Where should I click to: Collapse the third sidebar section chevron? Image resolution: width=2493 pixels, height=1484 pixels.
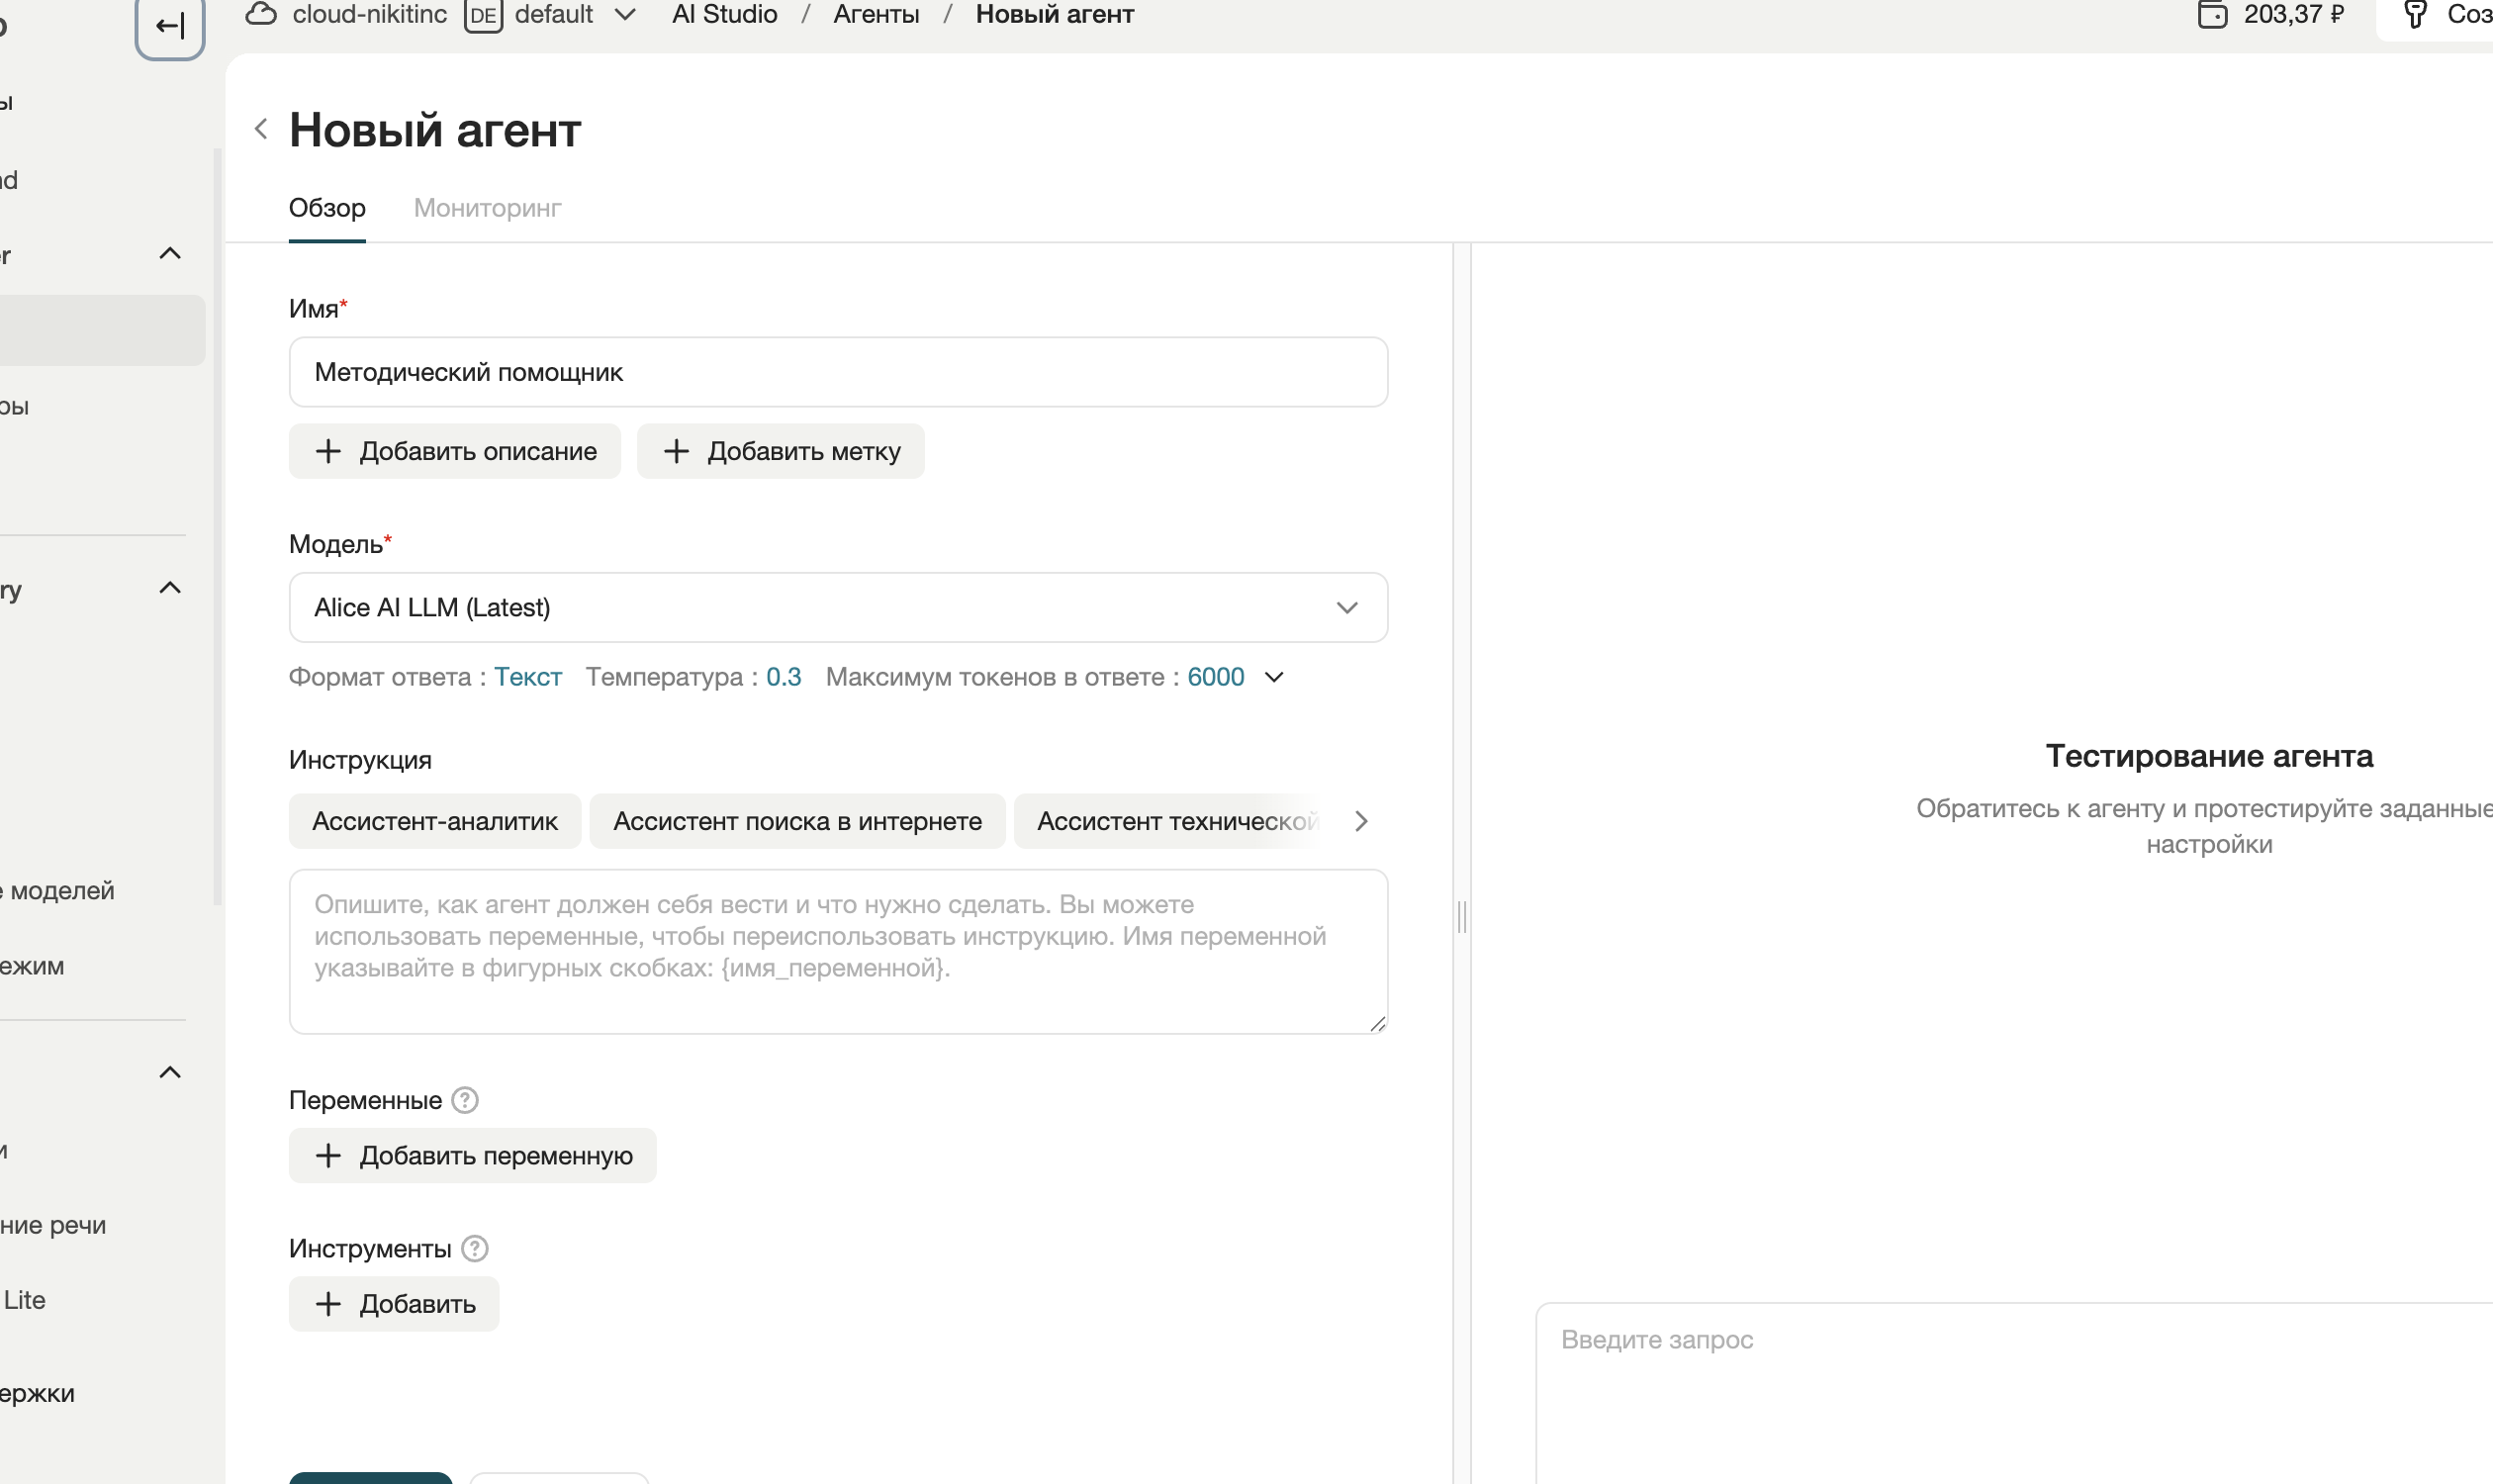[x=170, y=1072]
